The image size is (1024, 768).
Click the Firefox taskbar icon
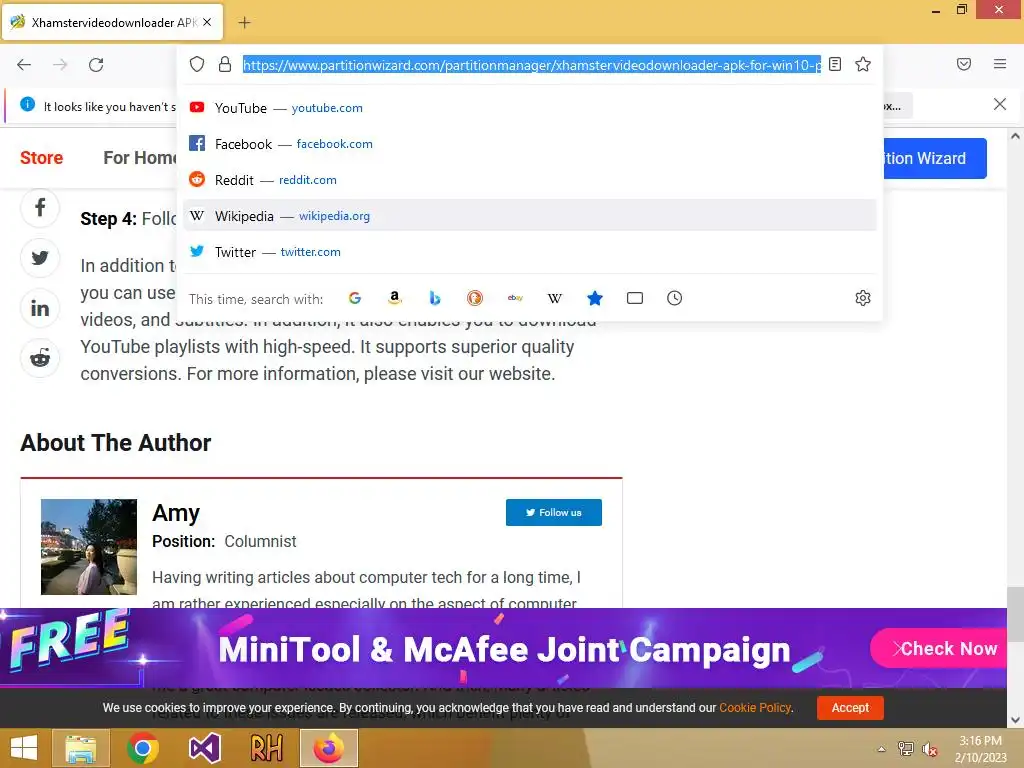(x=328, y=748)
